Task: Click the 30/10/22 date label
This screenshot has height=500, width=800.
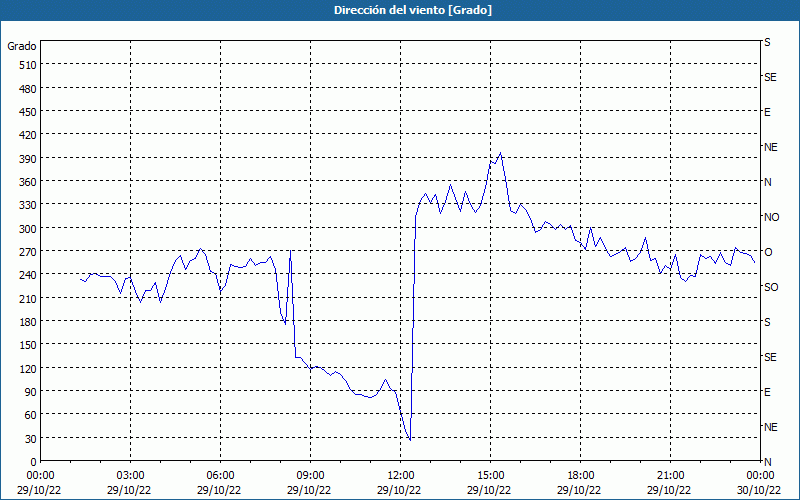Action: pyautogui.click(x=761, y=490)
